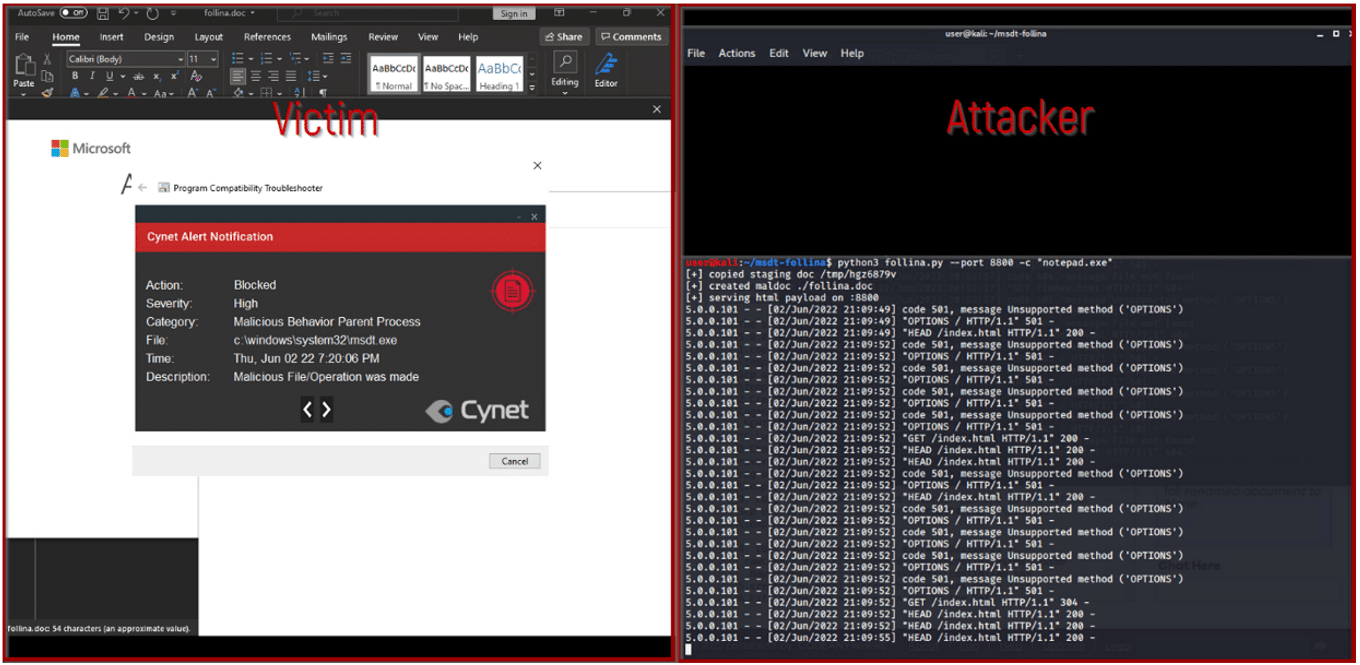Viewport: 1360px width, 665px height.
Task: Click the Align Right icon
Action: (272, 76)
